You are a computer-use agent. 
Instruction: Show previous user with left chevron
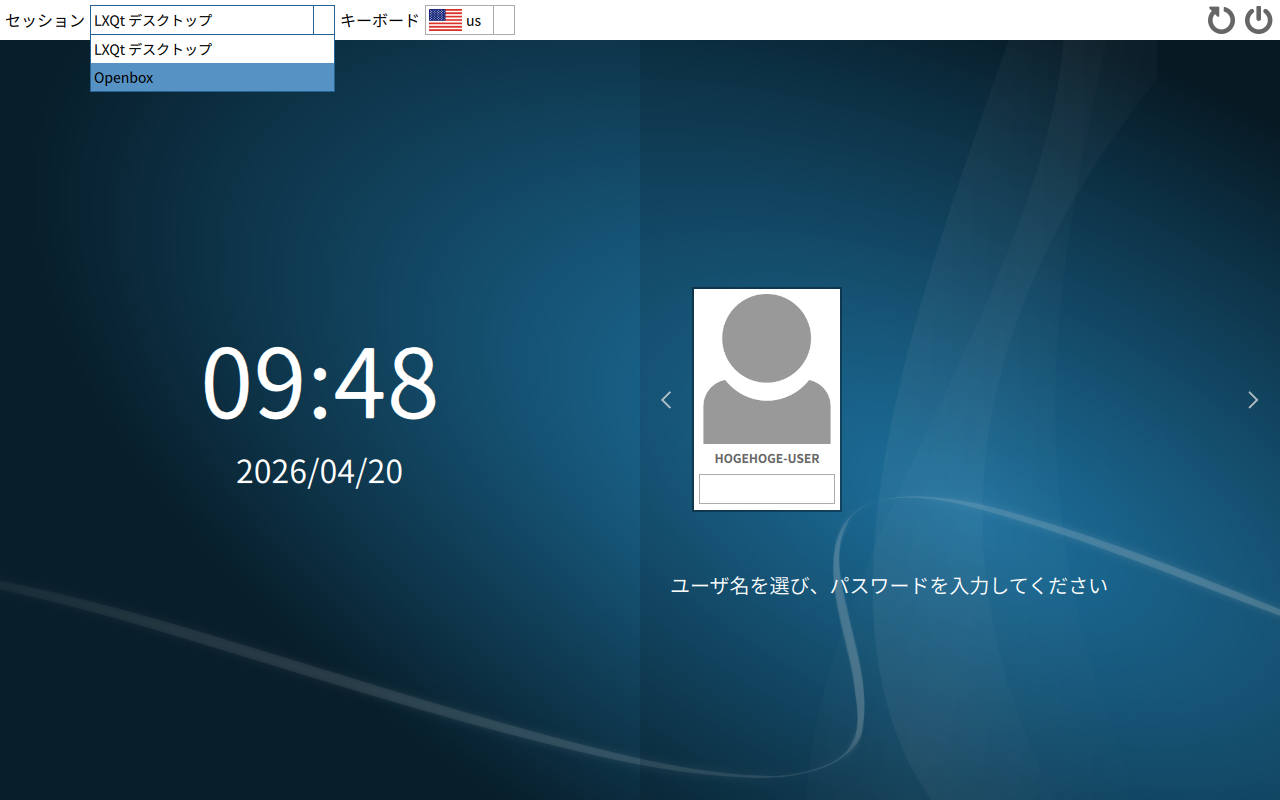point(666,400)
